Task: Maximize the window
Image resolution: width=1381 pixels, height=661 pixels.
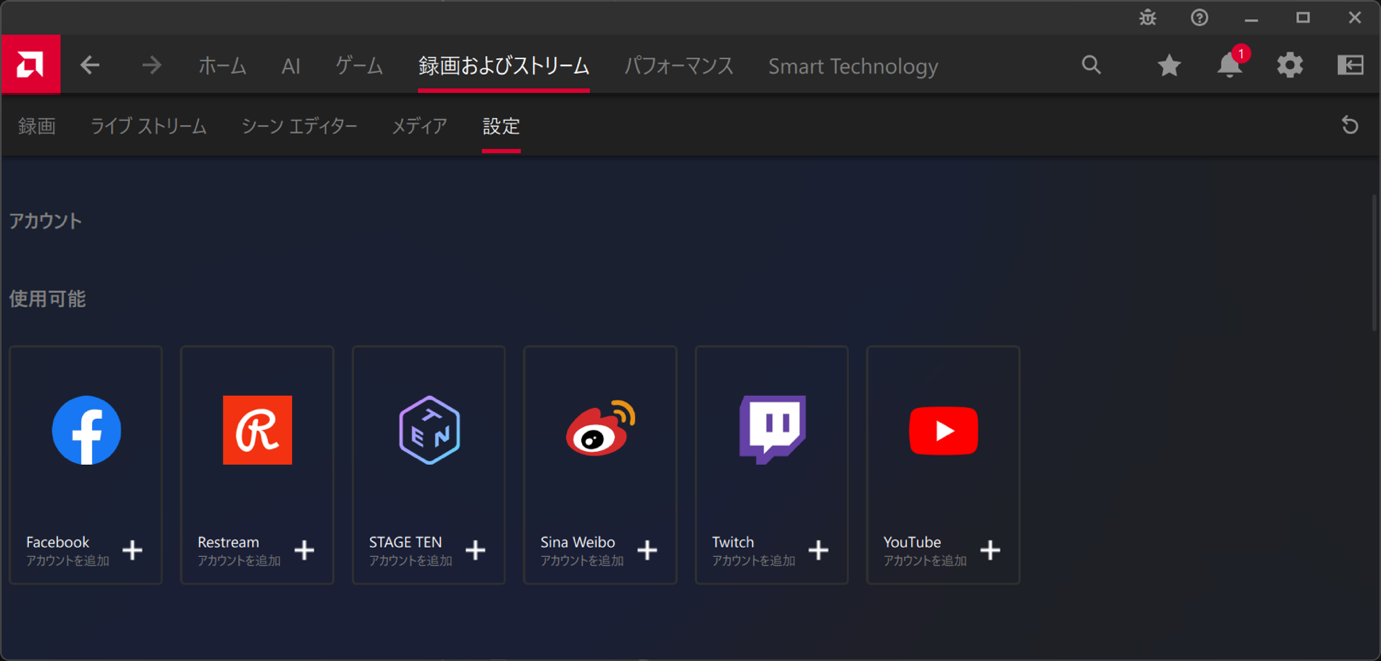Action: pos(1303,18)
